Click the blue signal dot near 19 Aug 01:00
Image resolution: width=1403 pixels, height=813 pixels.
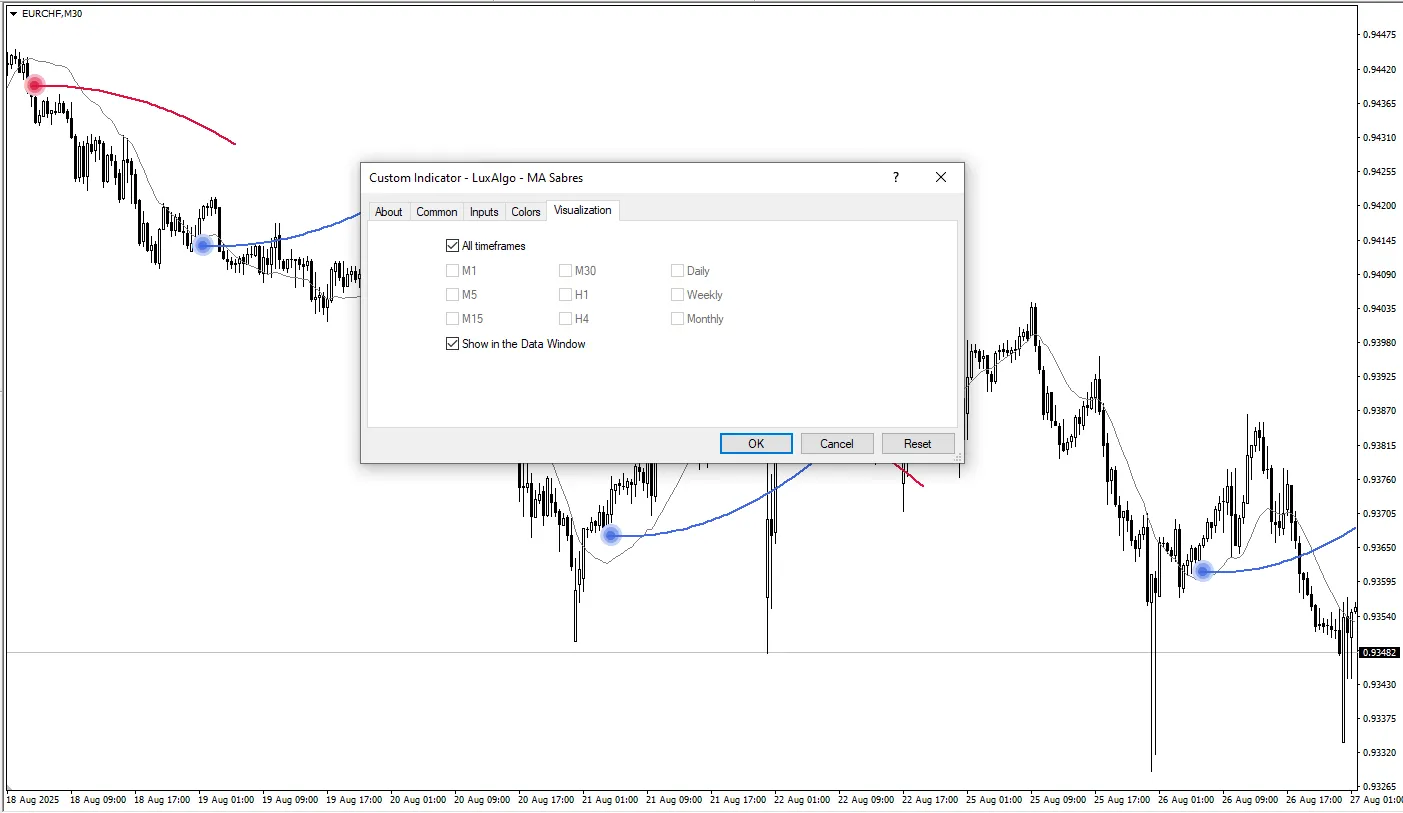point(203,245)
